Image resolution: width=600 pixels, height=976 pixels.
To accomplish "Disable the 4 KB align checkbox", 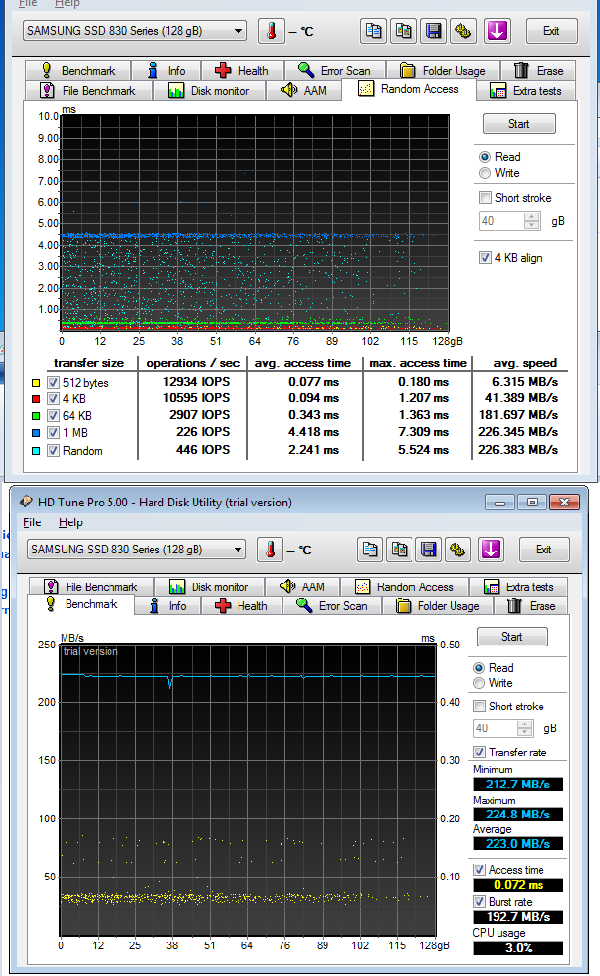I will 486,258.
